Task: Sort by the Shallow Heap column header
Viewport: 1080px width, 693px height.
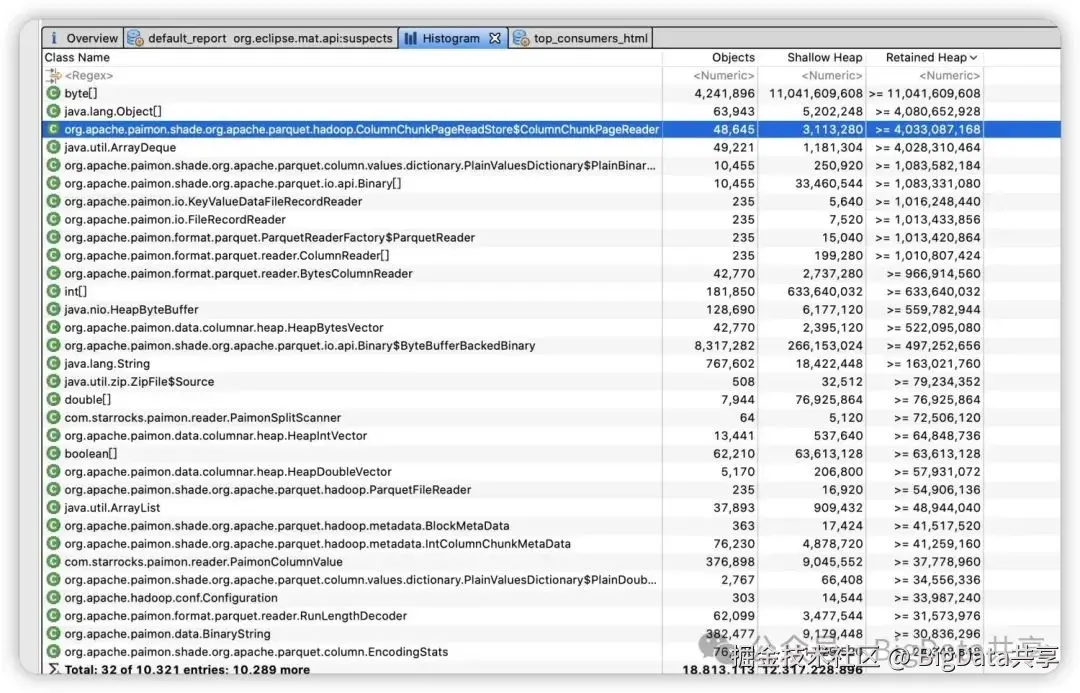Action: (x=824, y=57)
